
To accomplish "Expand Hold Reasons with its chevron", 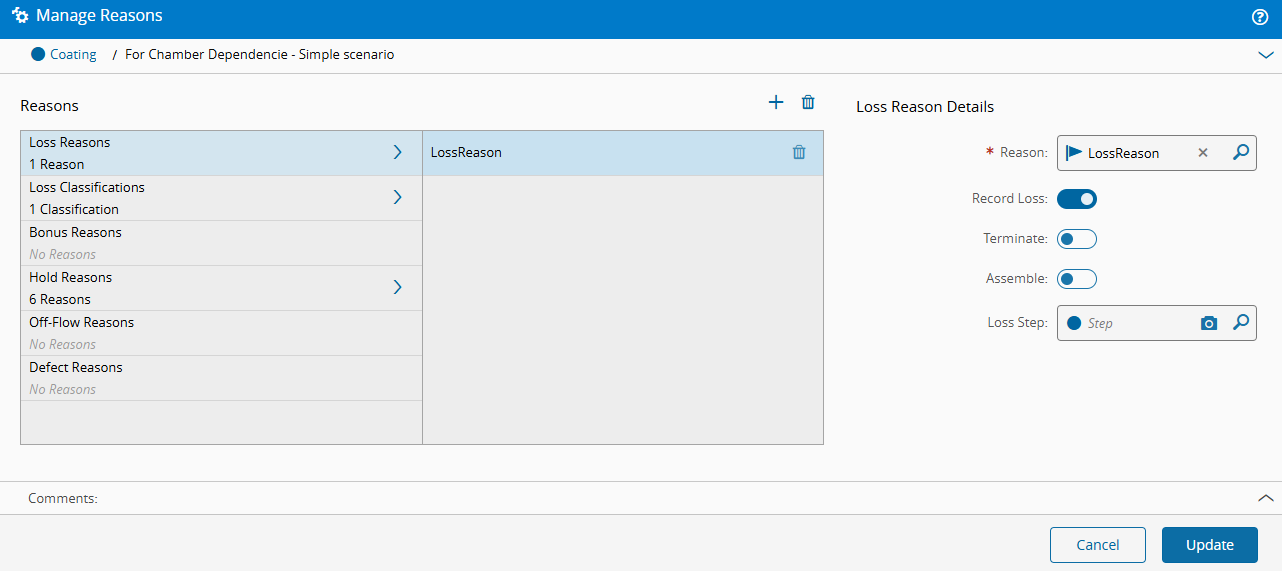I will tap(397, 287).
